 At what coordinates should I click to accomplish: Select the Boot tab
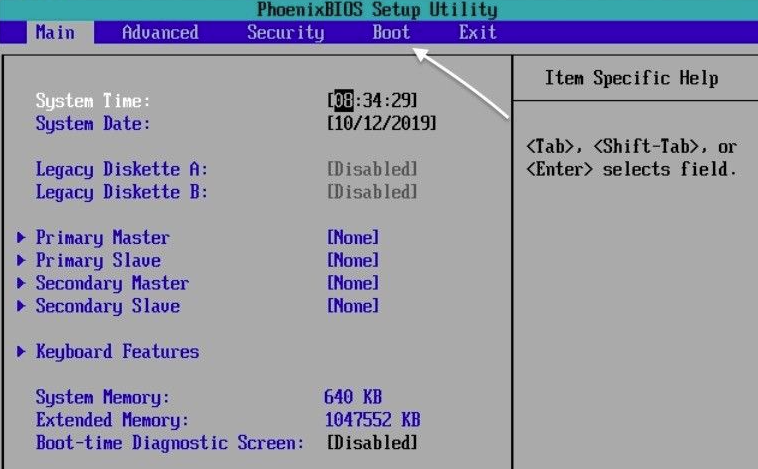click(x=391, y=32)
